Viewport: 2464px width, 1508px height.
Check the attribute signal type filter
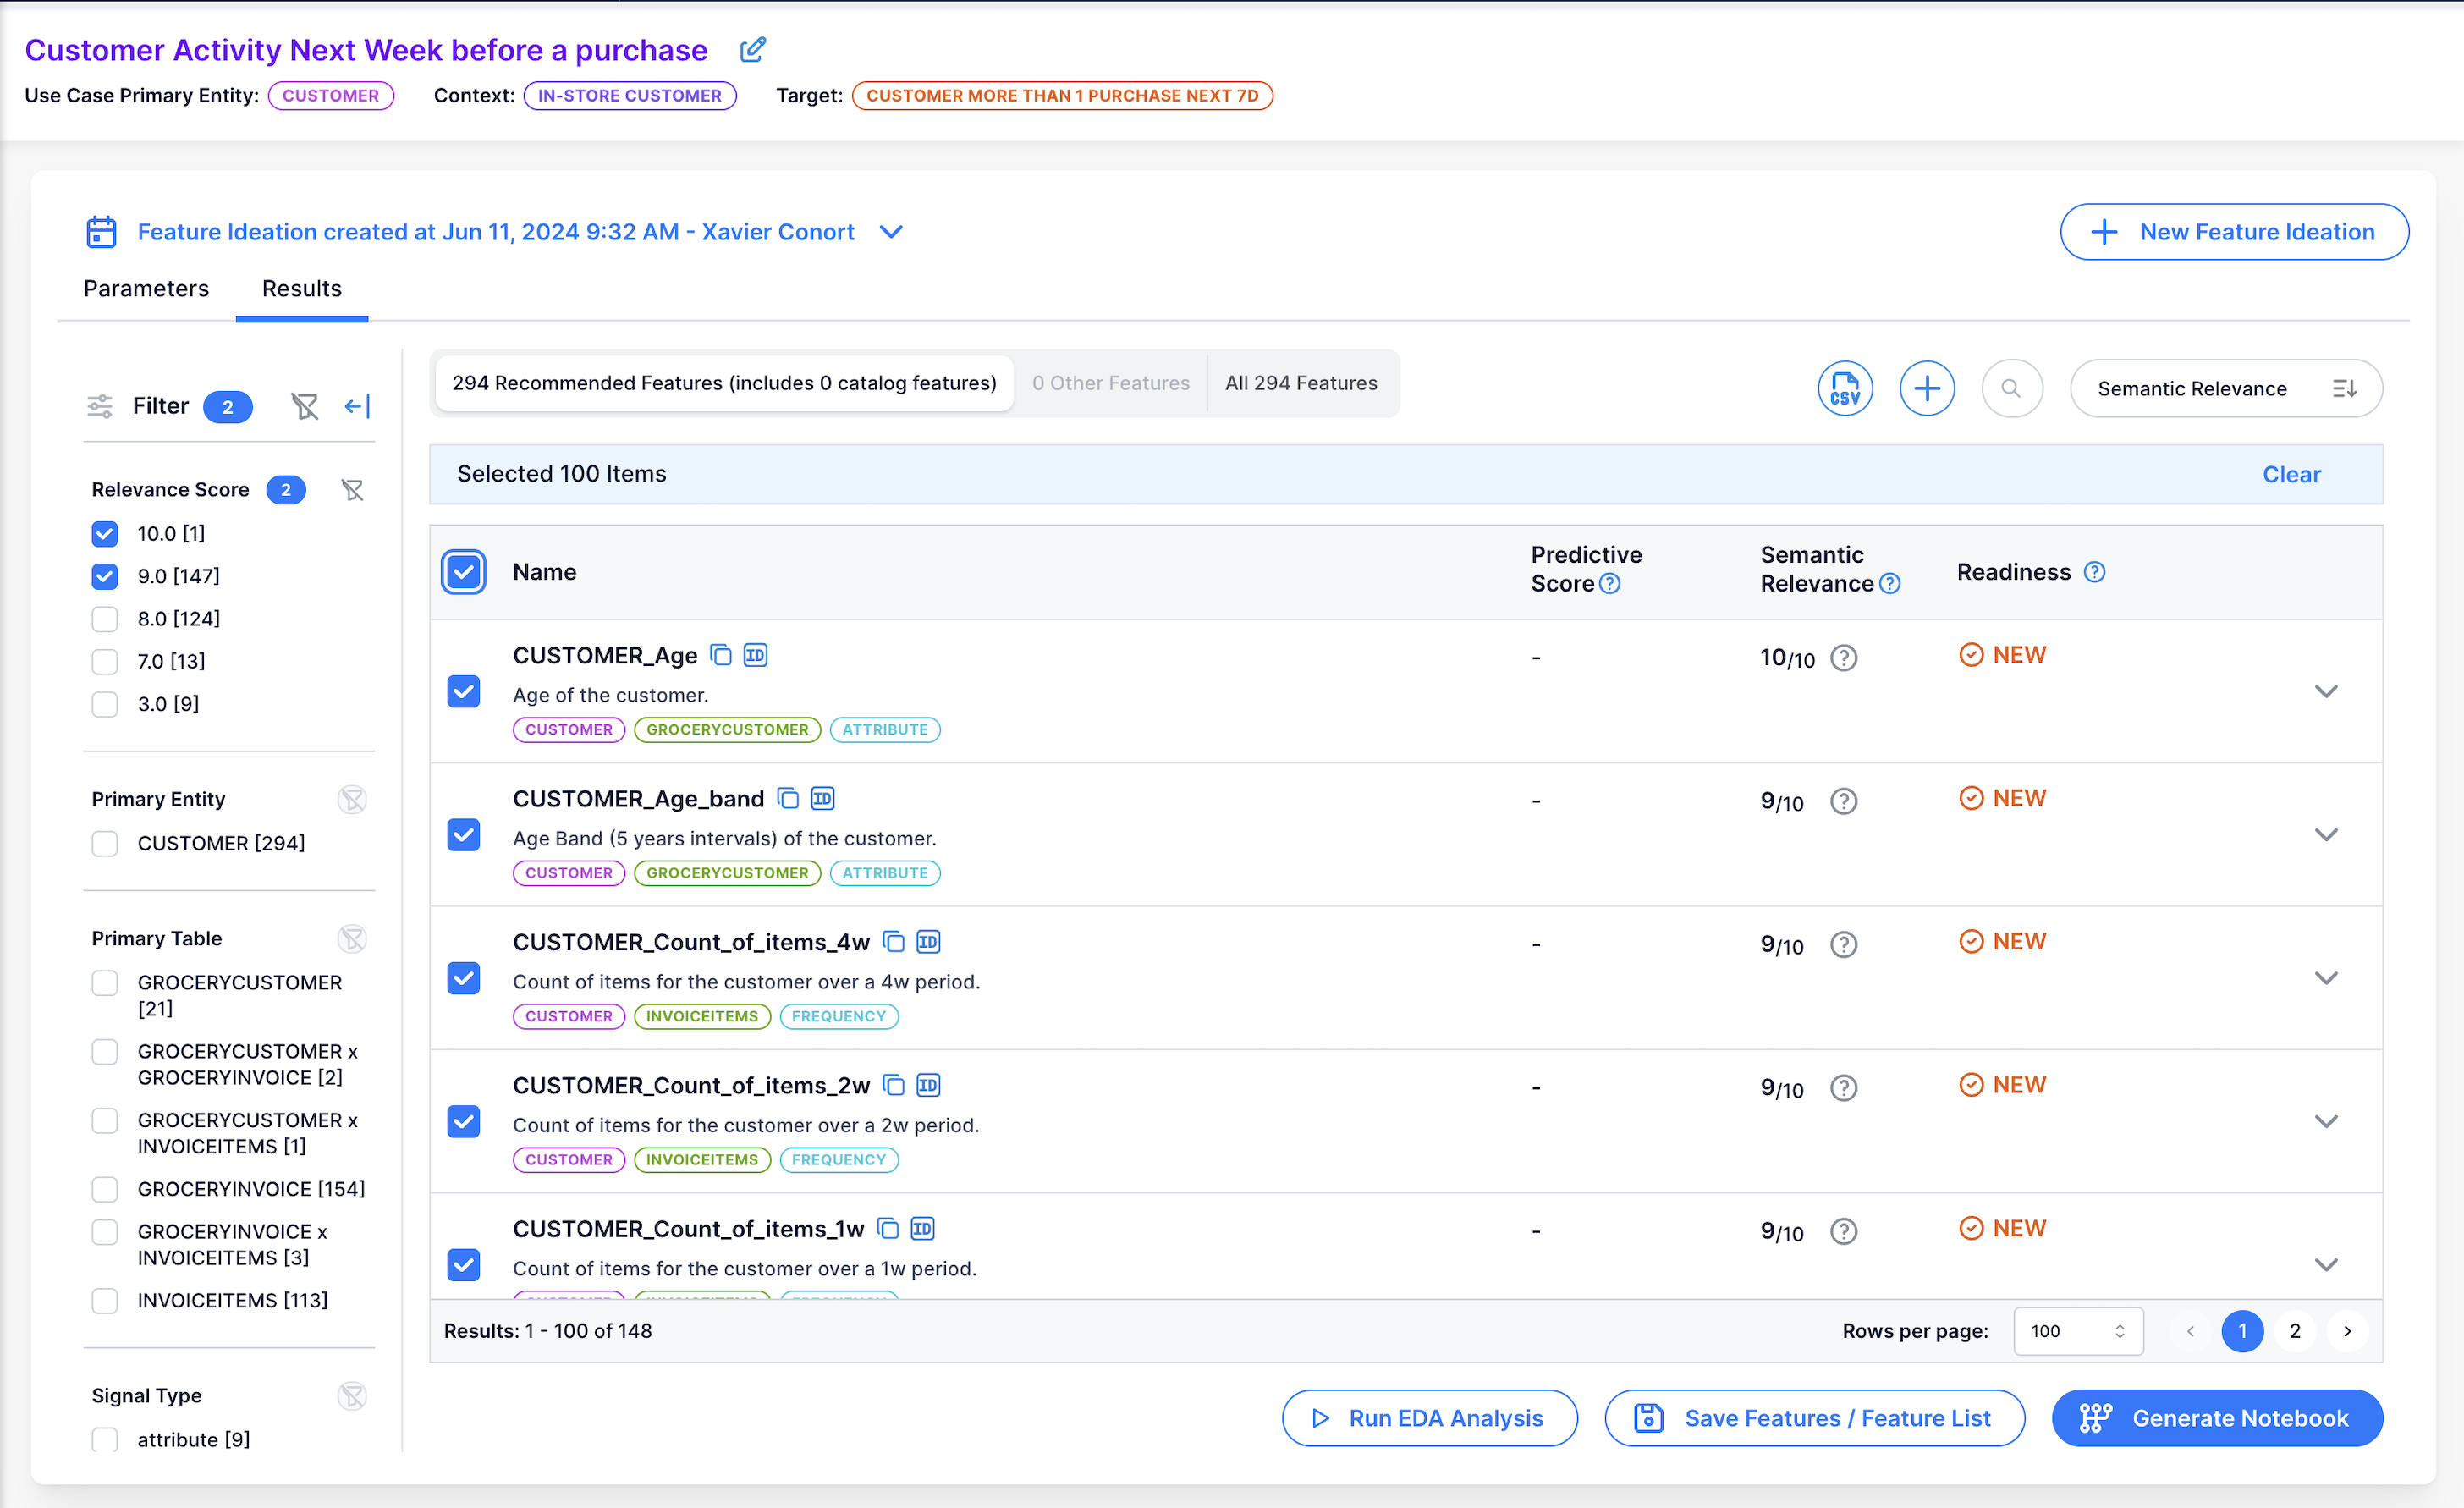(x=104, y=1439)
